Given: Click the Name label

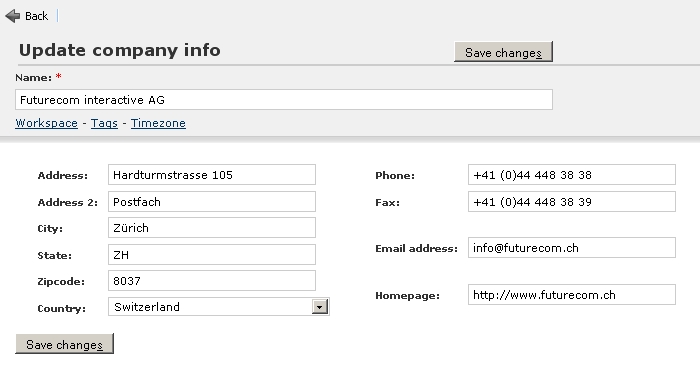Looking at the screenshot, I should click(33, 78).
